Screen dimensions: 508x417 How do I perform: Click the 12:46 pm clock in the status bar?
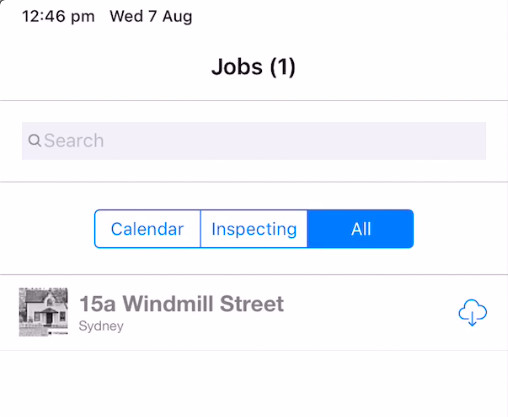pos(58,16)
